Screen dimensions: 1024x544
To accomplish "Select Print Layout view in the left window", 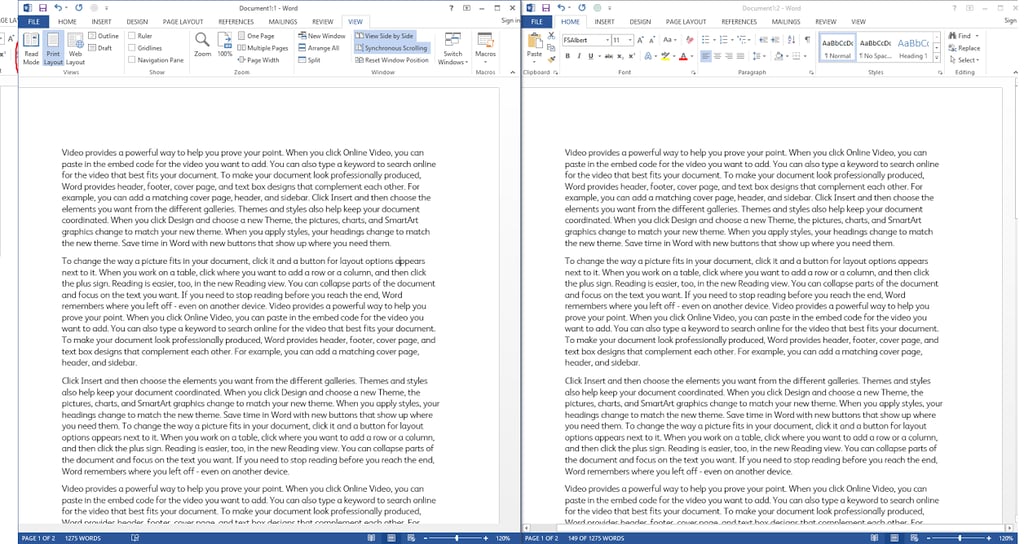I will [x=53, y=49].
